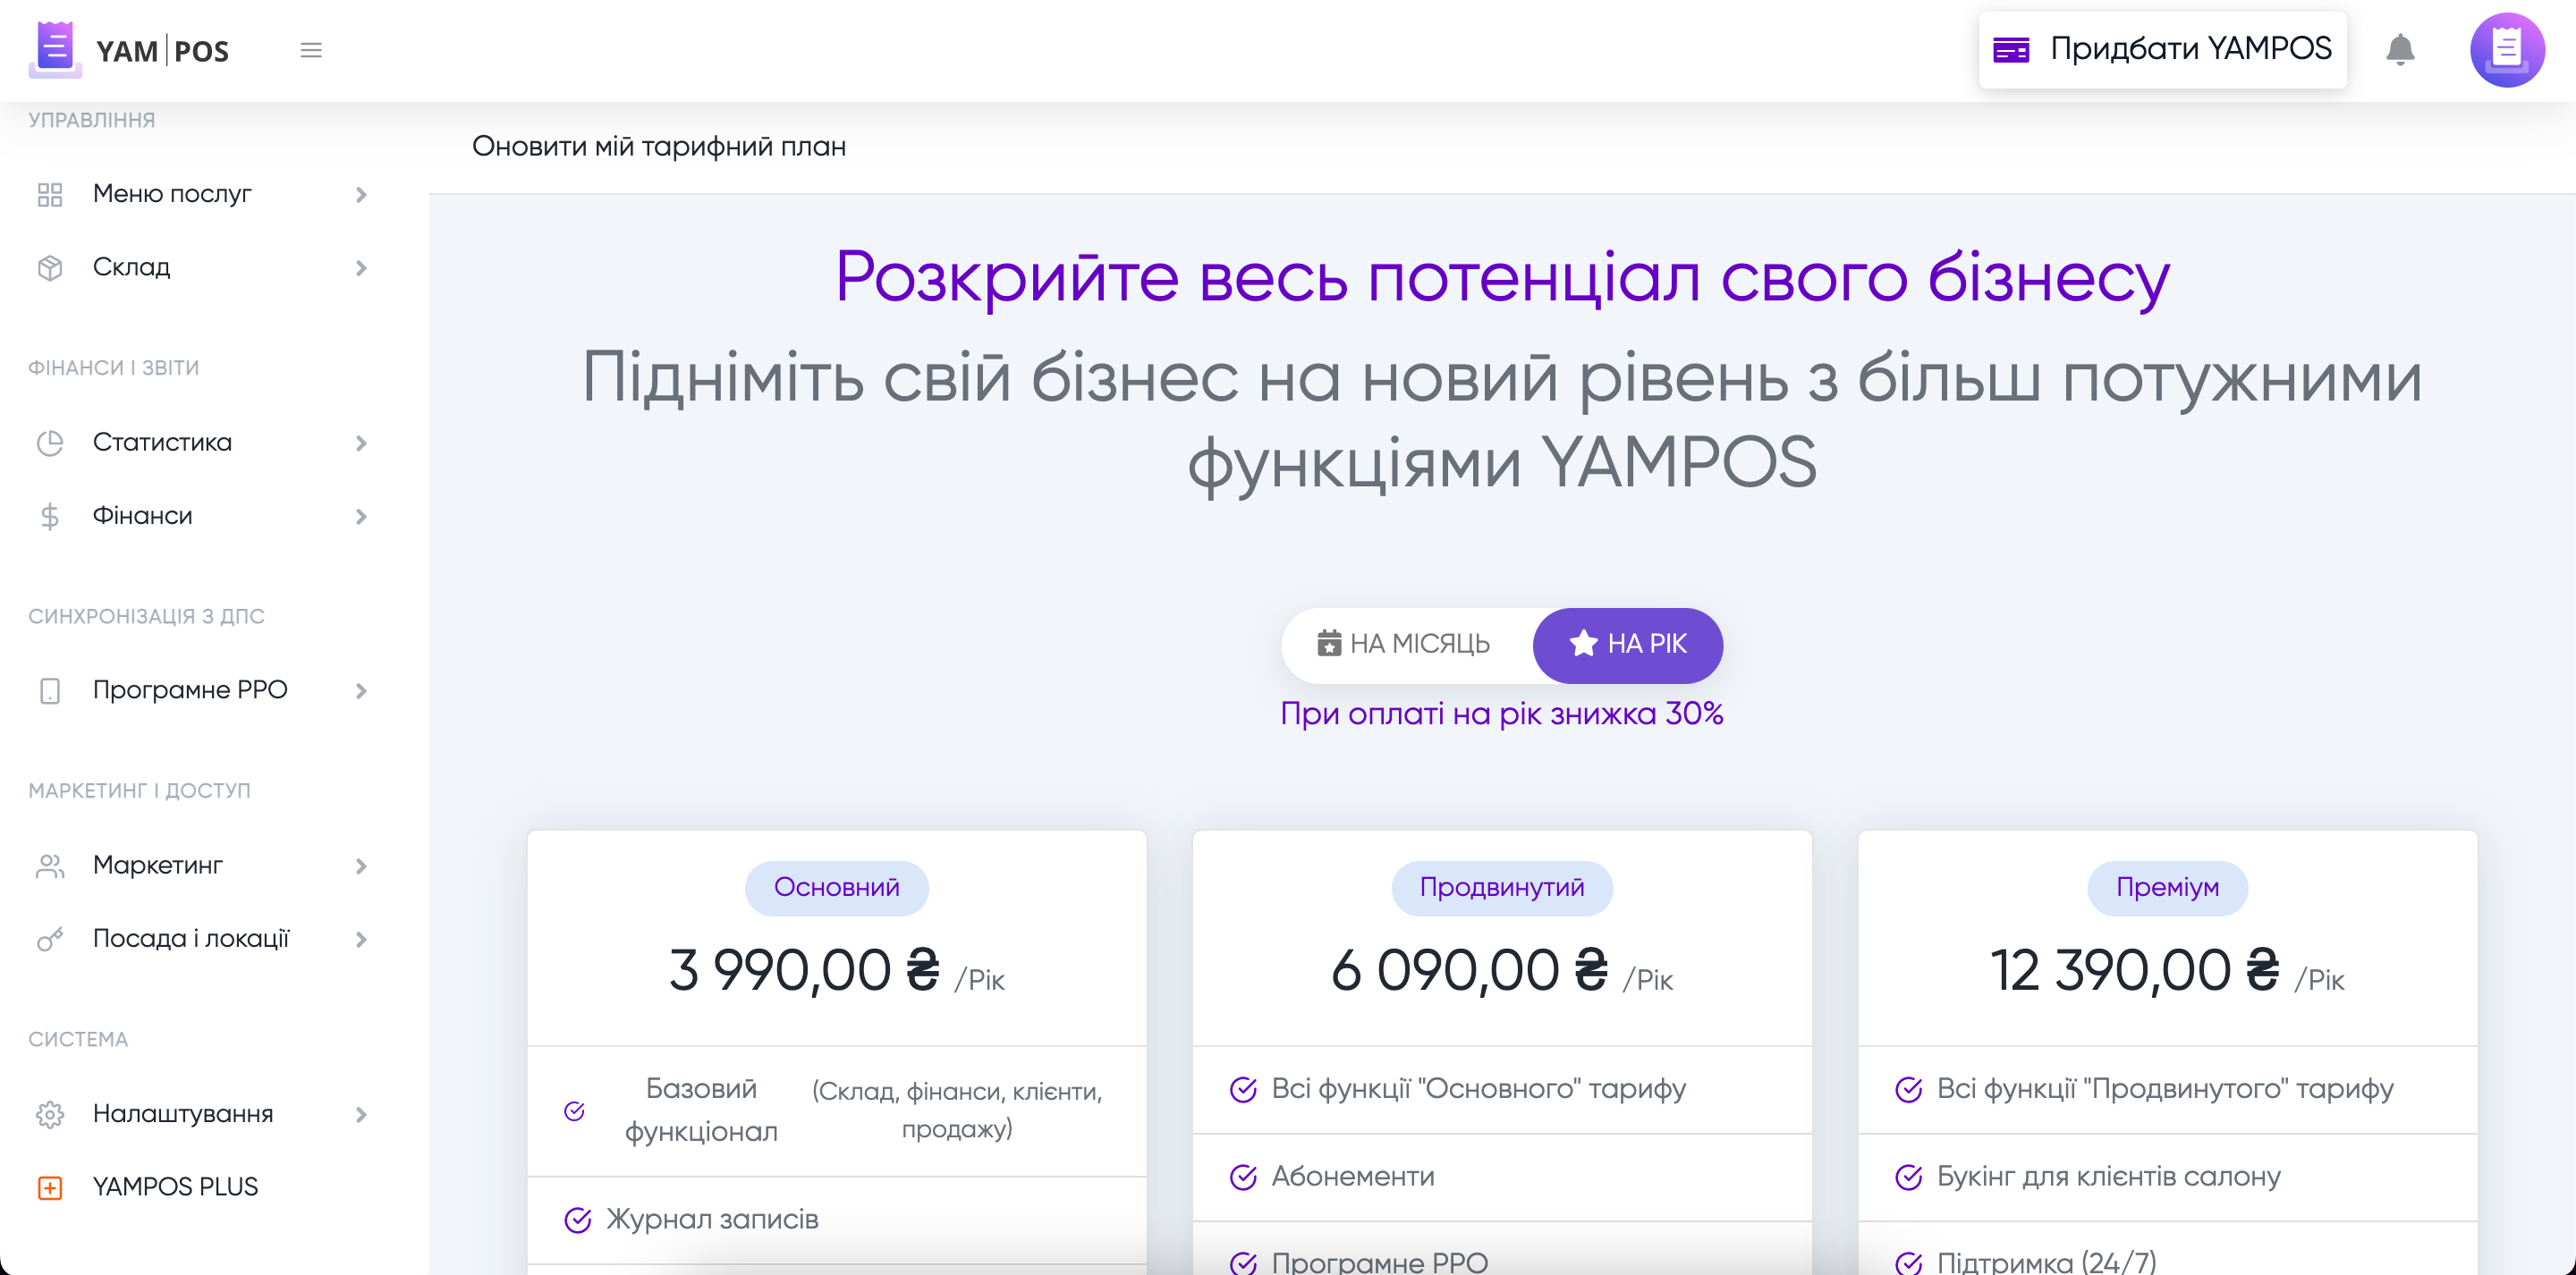Click the YAMPOS PLUS orange plus icon
This screenshot has height=1275, width=2576.
(x=50, y=1187)
